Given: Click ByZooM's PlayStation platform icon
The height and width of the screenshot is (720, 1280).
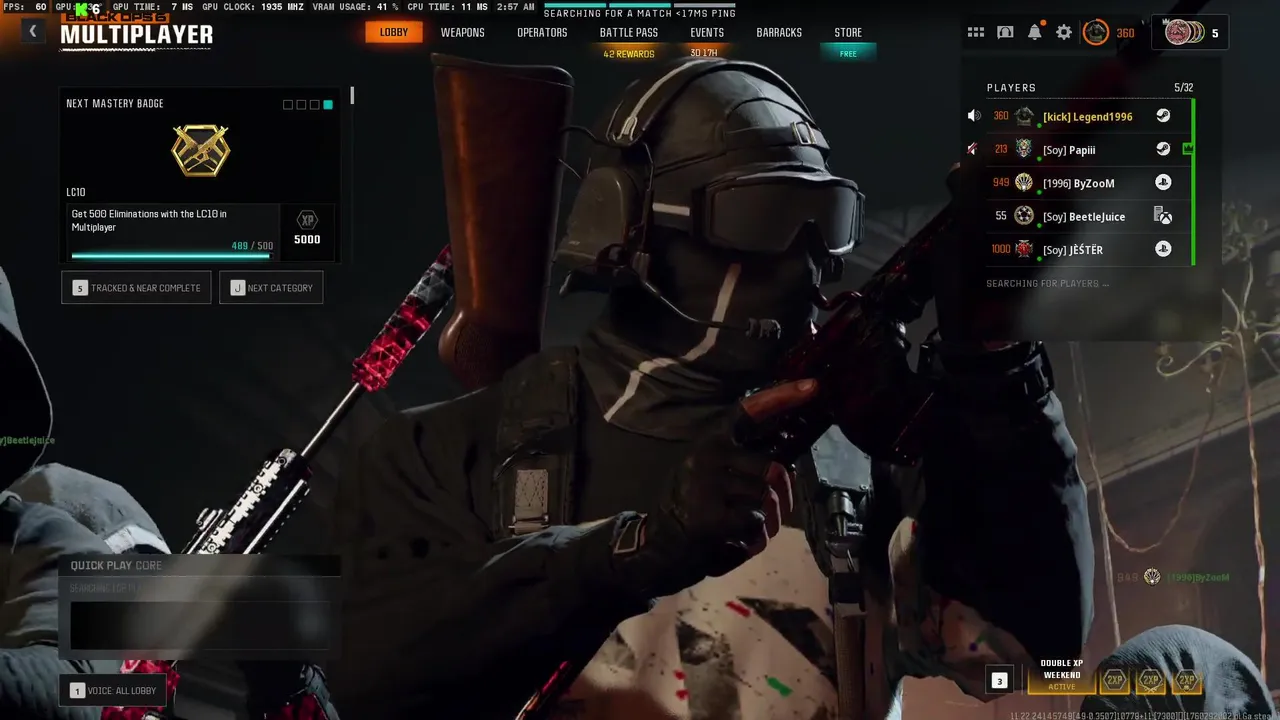Looking at the screenshot, I should click(1163, 183).
